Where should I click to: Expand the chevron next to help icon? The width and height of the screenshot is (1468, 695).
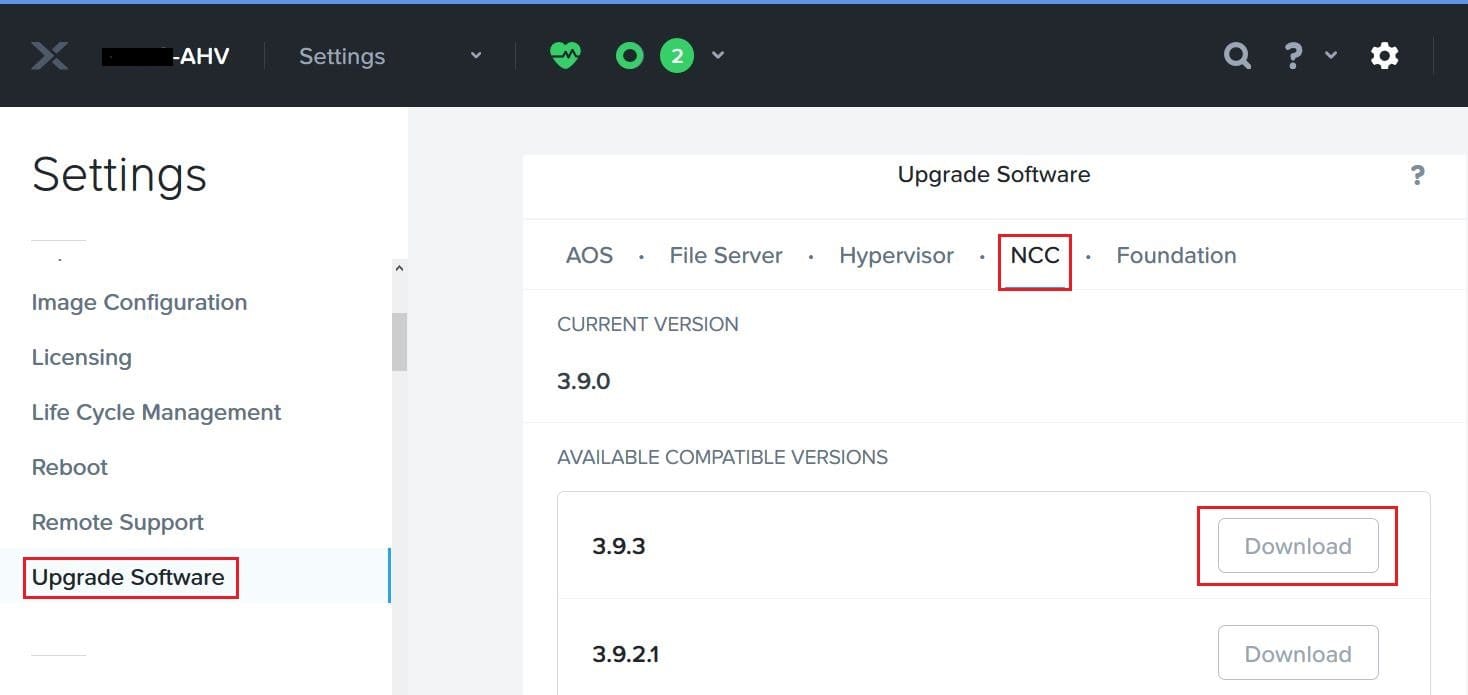tap(1331, 56)
